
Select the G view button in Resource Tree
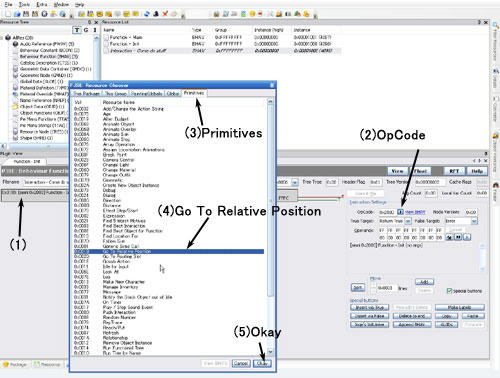(86, 30)
